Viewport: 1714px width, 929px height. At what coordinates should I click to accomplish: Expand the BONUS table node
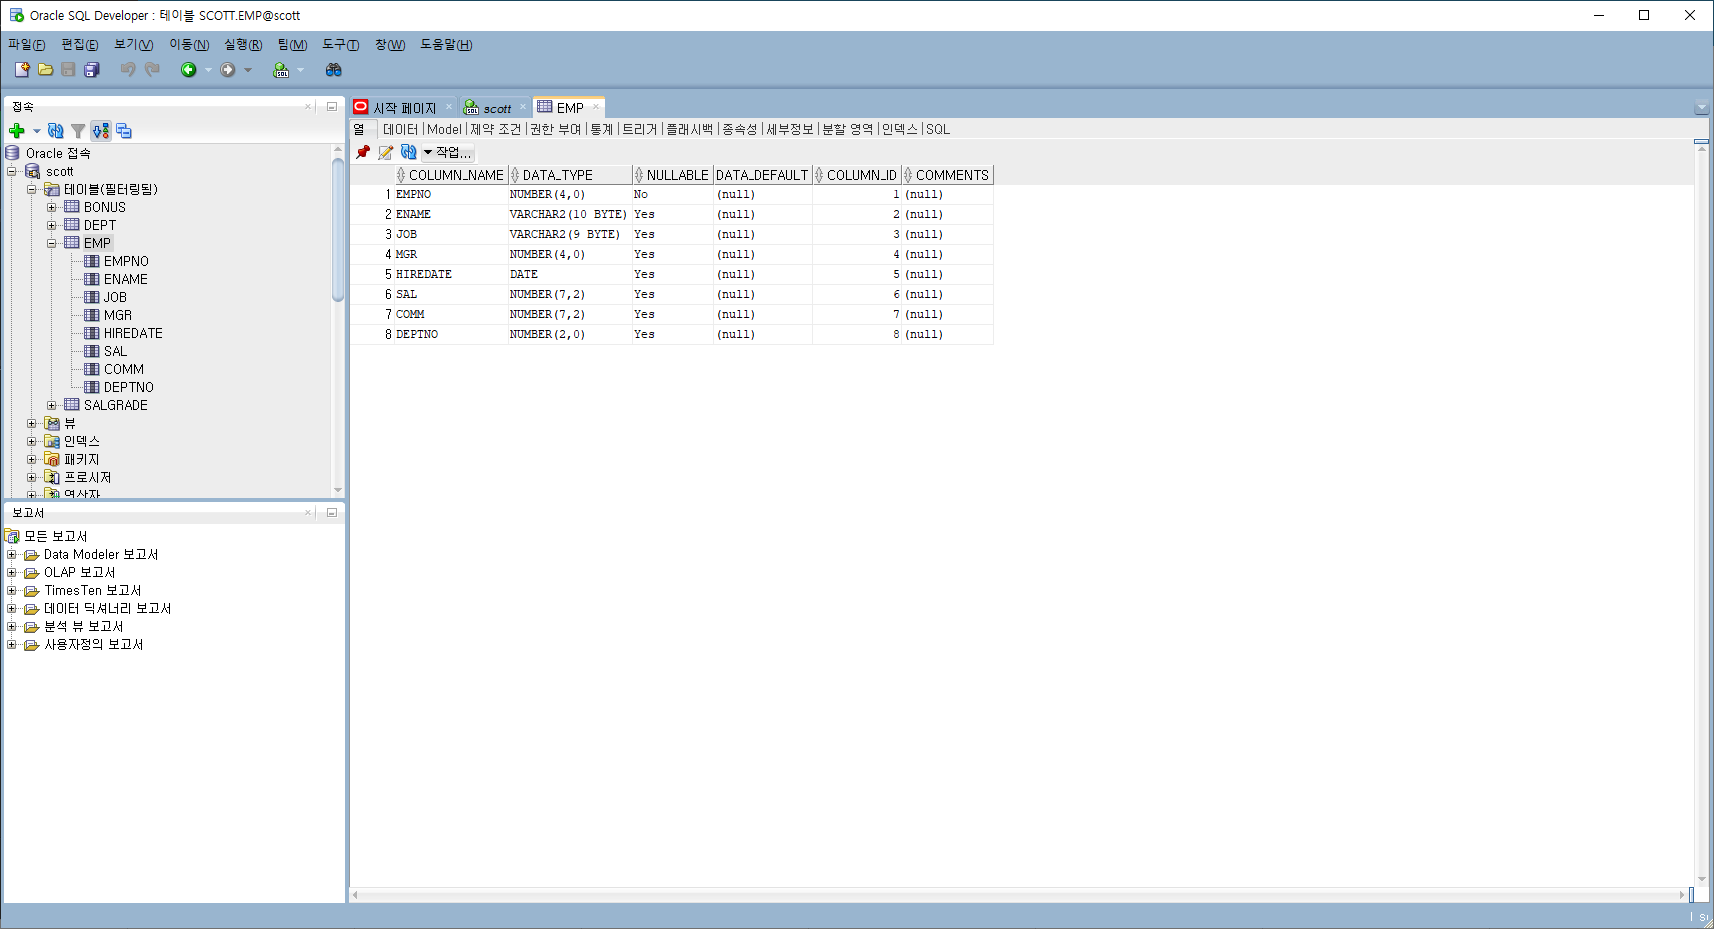click(52, 207)
